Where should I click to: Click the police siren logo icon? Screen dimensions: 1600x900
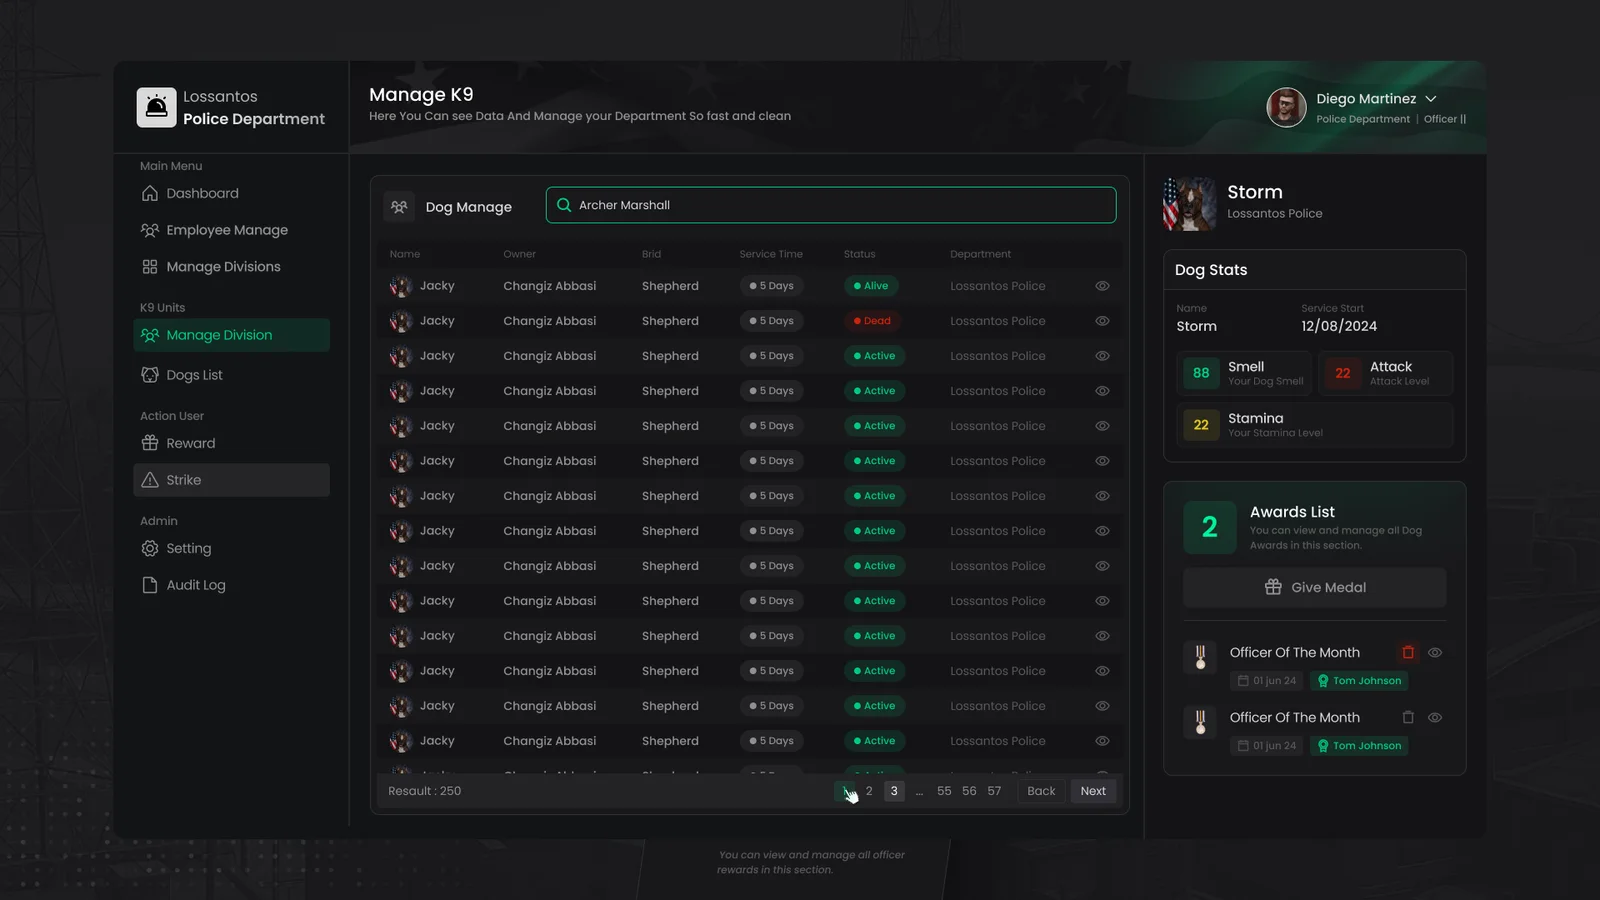(x=156, y=108)
